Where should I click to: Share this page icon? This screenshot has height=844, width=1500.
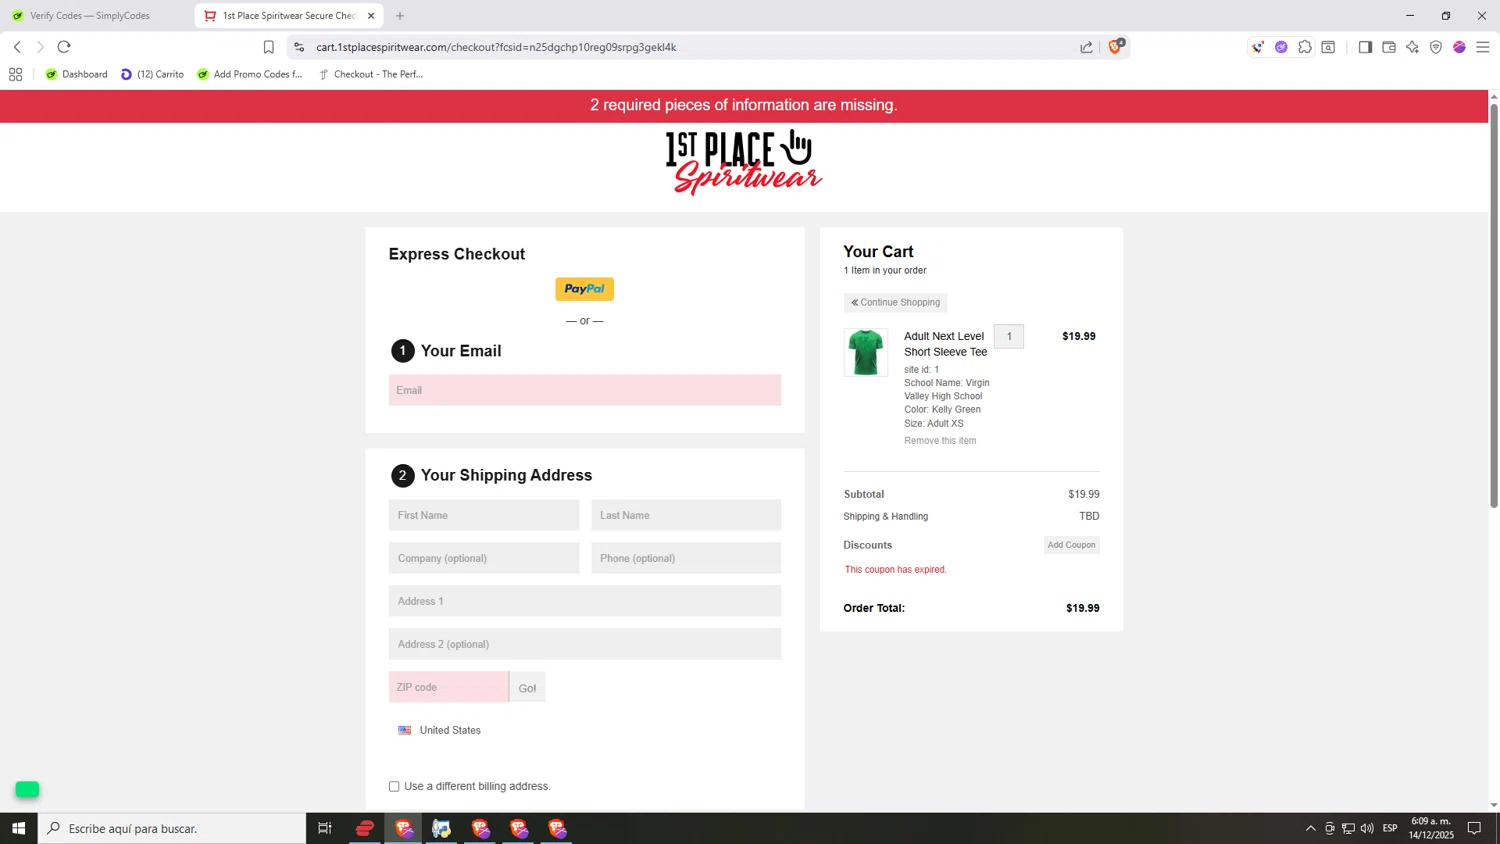pos(1086,47)
